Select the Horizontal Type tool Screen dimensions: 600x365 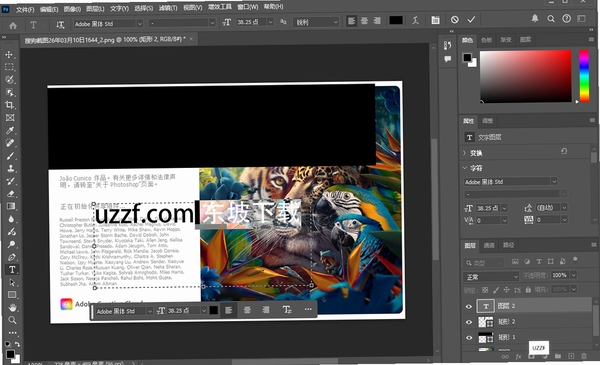12,269
